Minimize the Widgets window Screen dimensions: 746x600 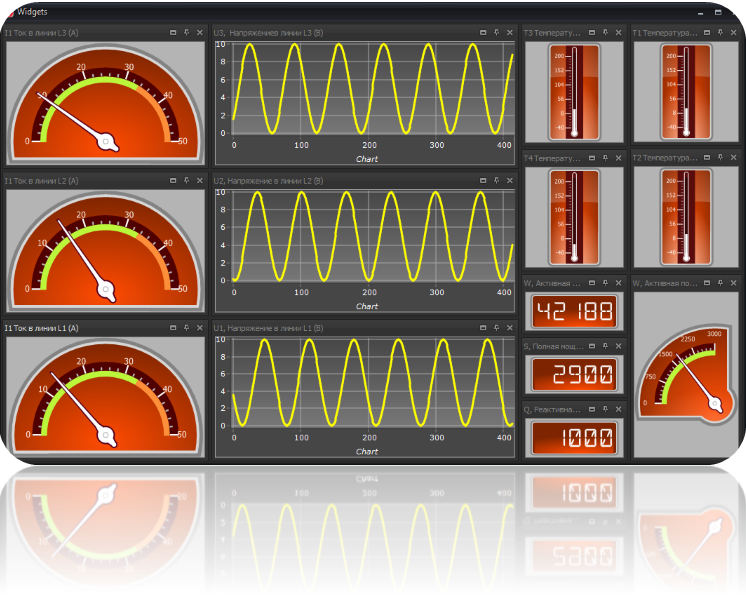click(700, 13)
